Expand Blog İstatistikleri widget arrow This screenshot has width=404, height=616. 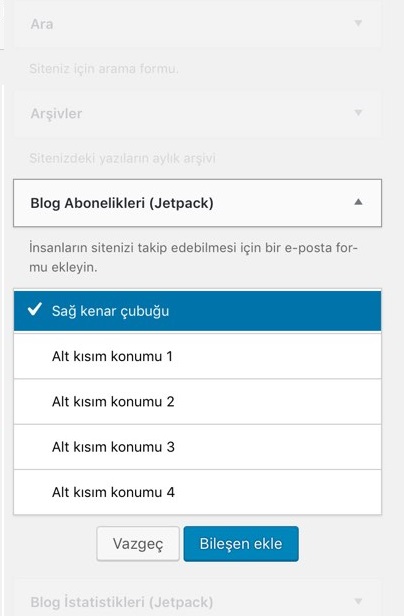pyautogui.click(x=358, y=601)
